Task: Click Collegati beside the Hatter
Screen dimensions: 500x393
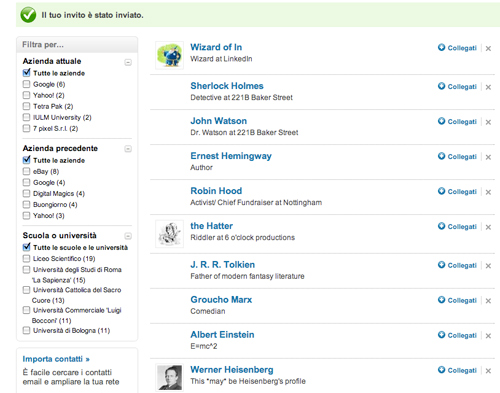Action: pos(457,227)
